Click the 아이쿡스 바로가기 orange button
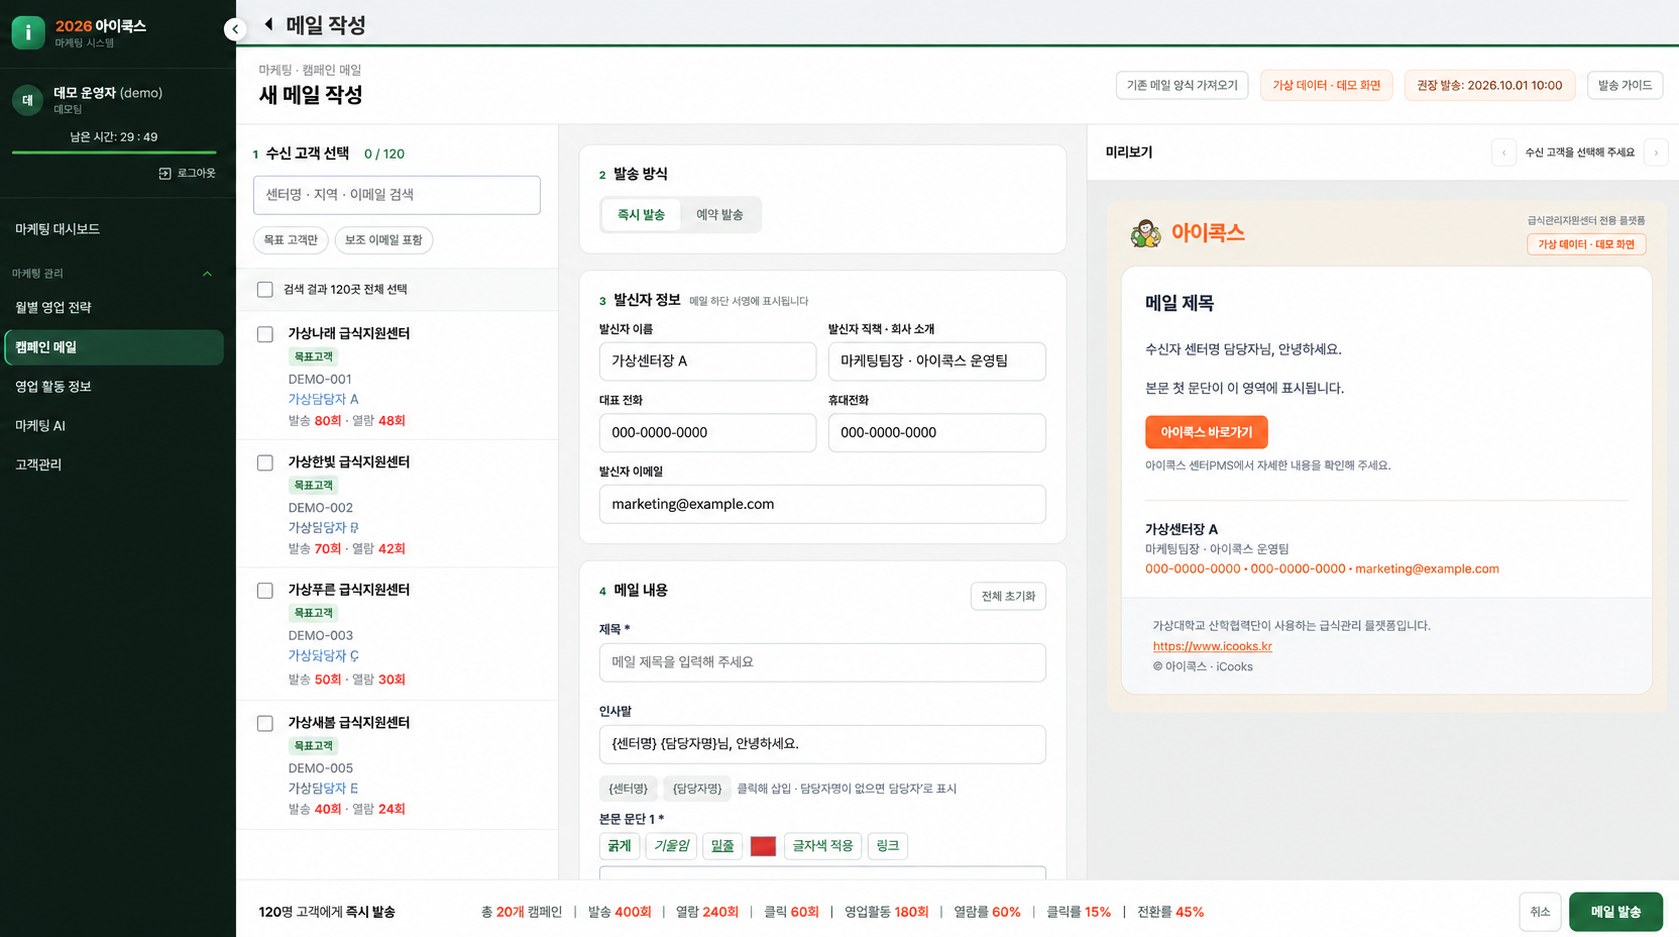Screen dimensions: 1679x937 coord(1206,432)
